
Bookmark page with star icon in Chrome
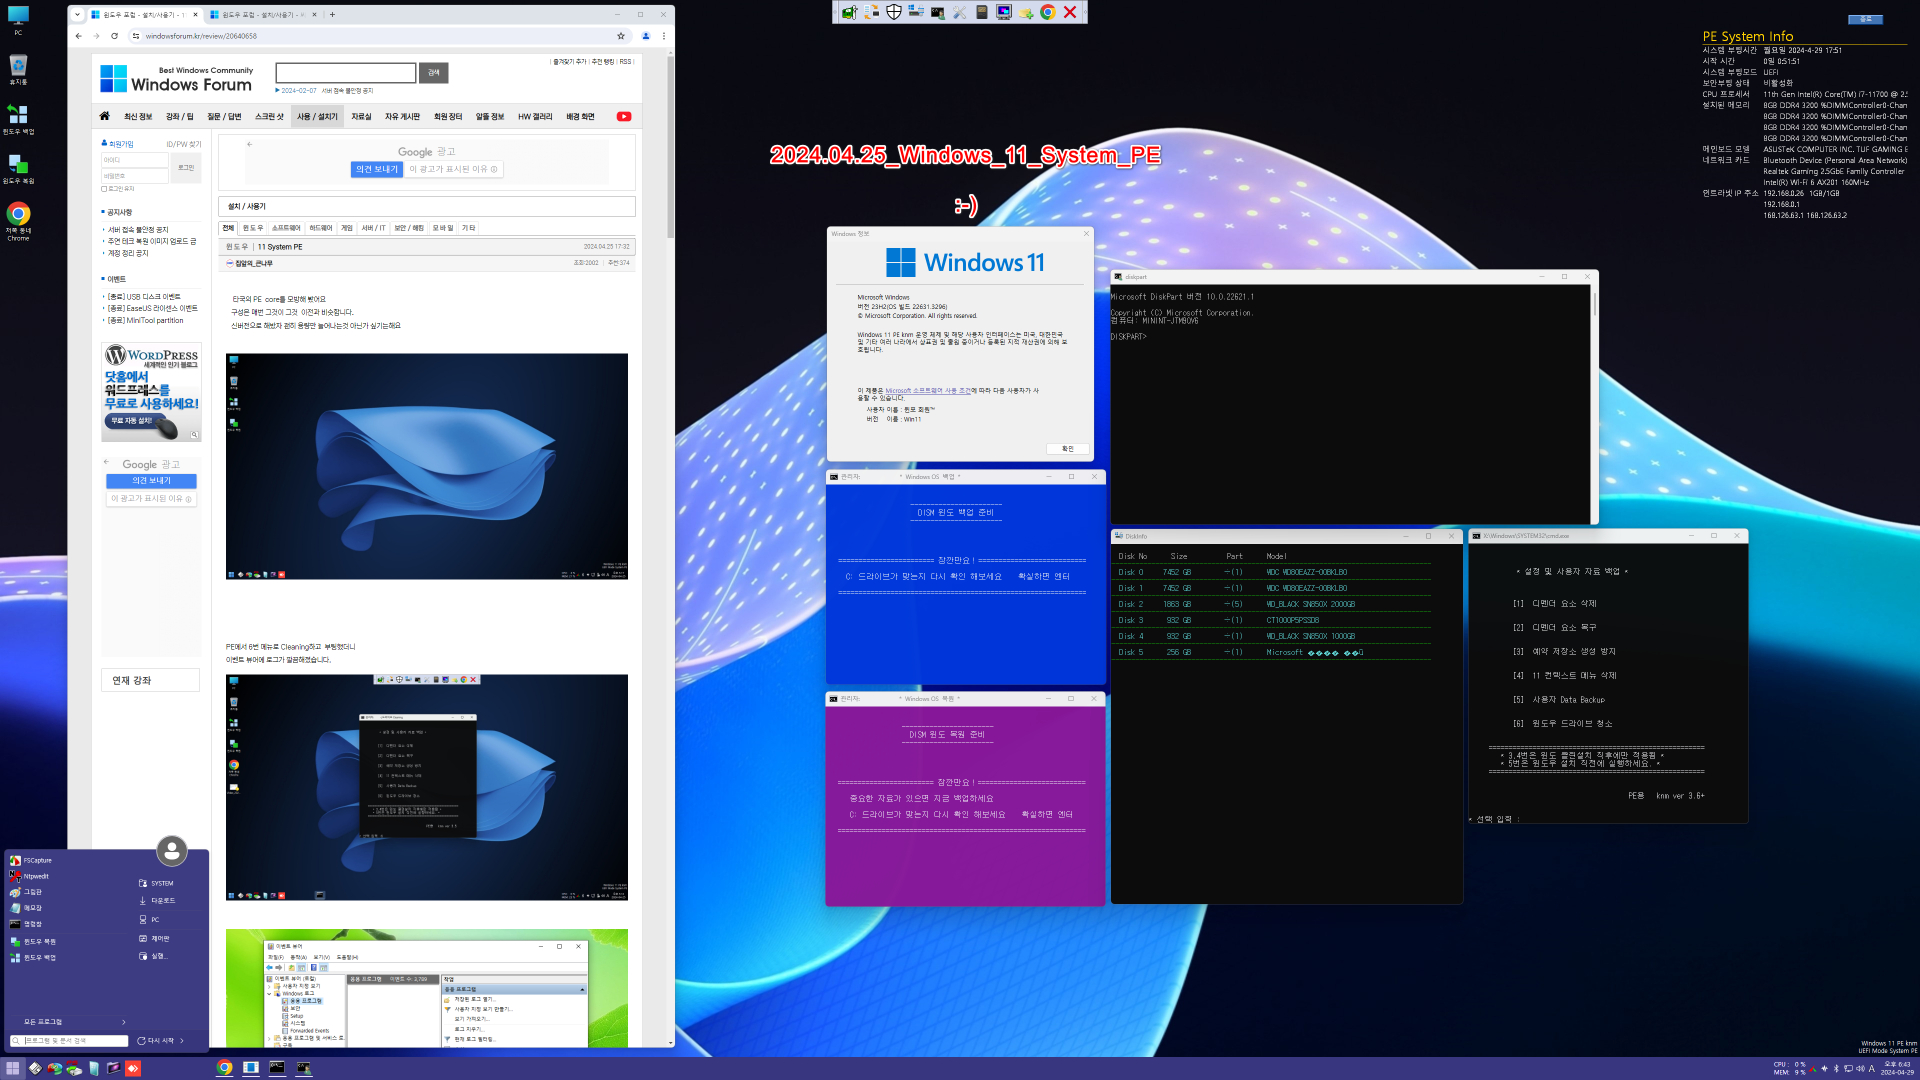[621, 36]
